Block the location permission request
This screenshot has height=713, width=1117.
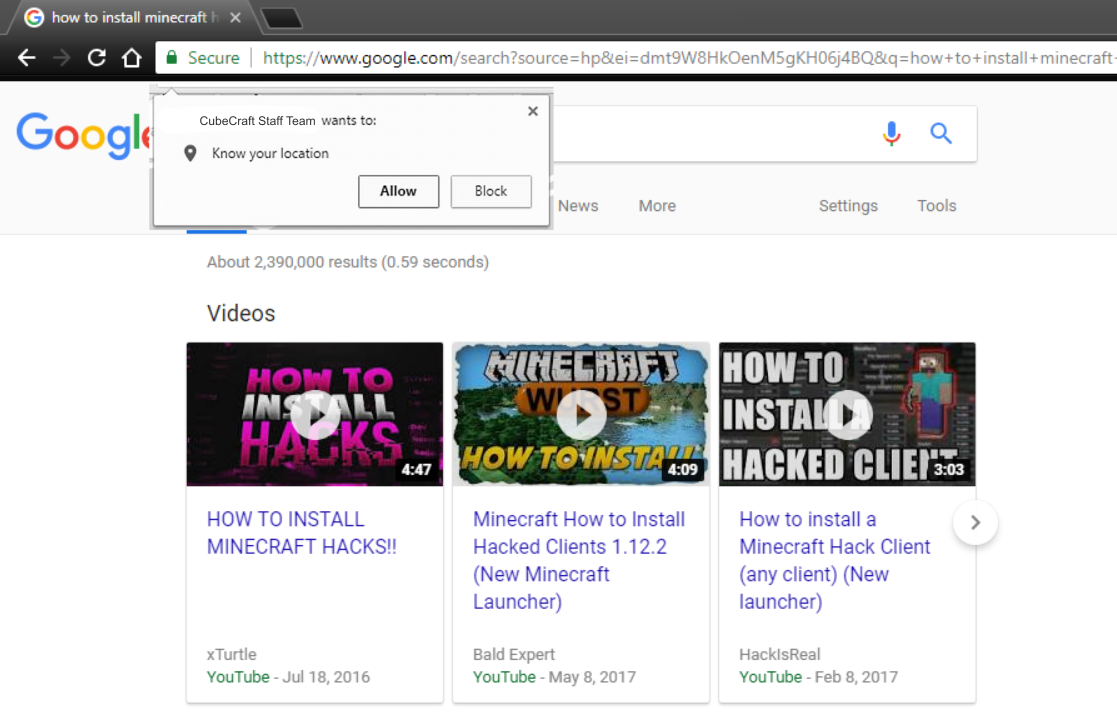click(x=491, y=192)
